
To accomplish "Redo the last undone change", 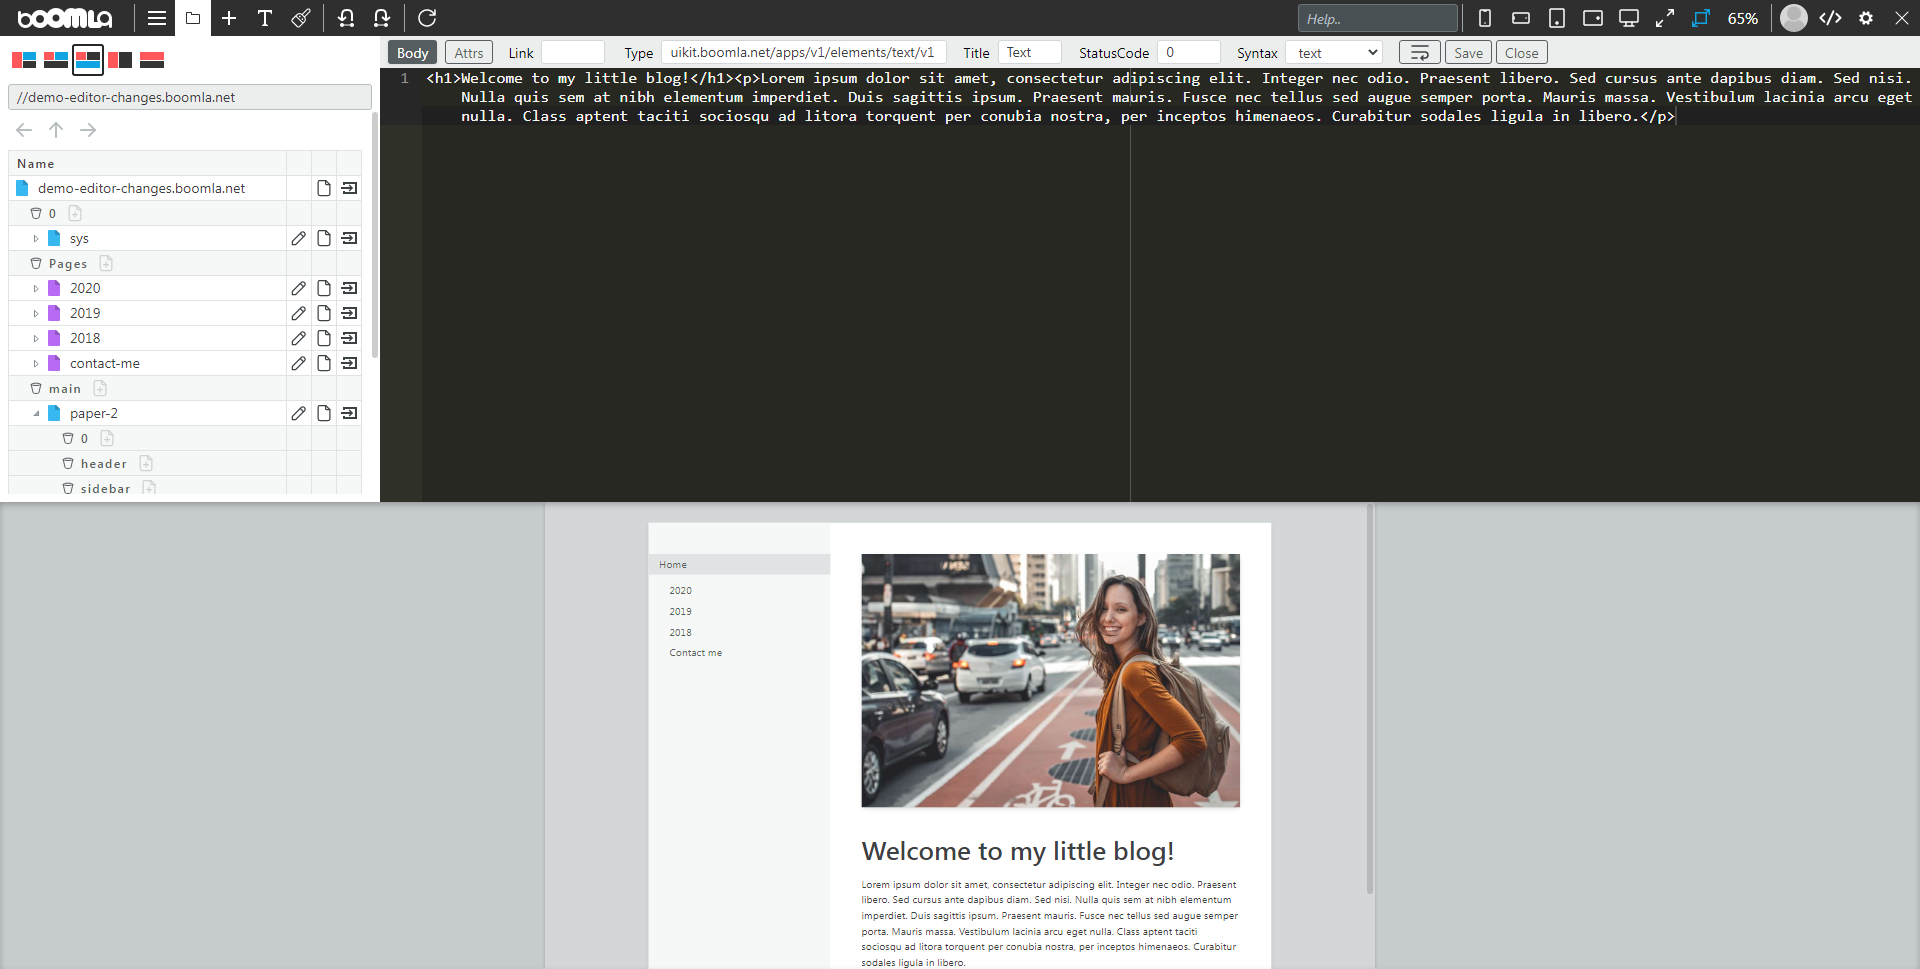I will tap(383, 18).
